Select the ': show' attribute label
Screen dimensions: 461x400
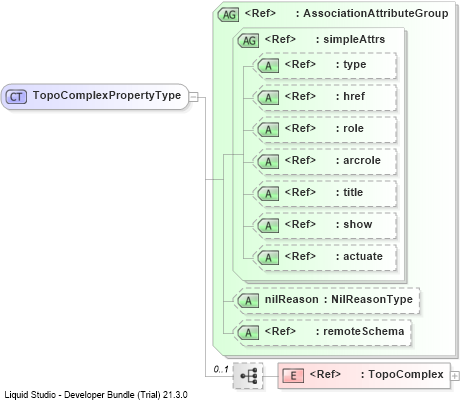(x=354, y=224)
